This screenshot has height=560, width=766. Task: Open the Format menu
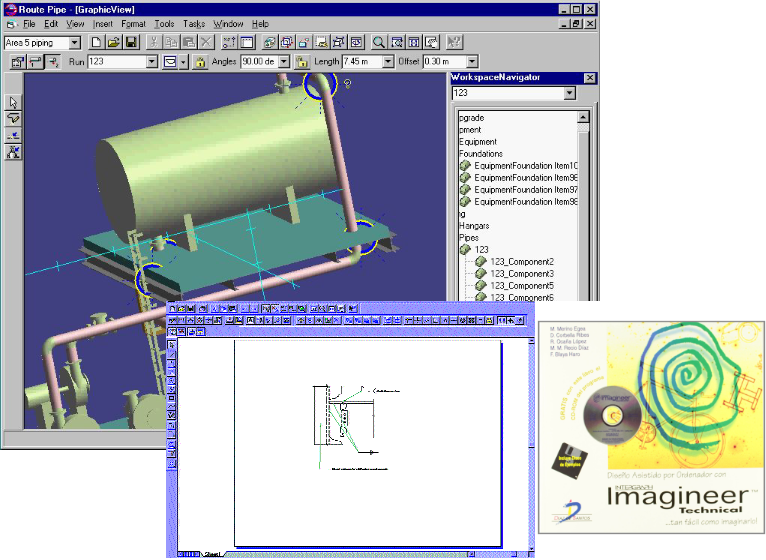133,23
